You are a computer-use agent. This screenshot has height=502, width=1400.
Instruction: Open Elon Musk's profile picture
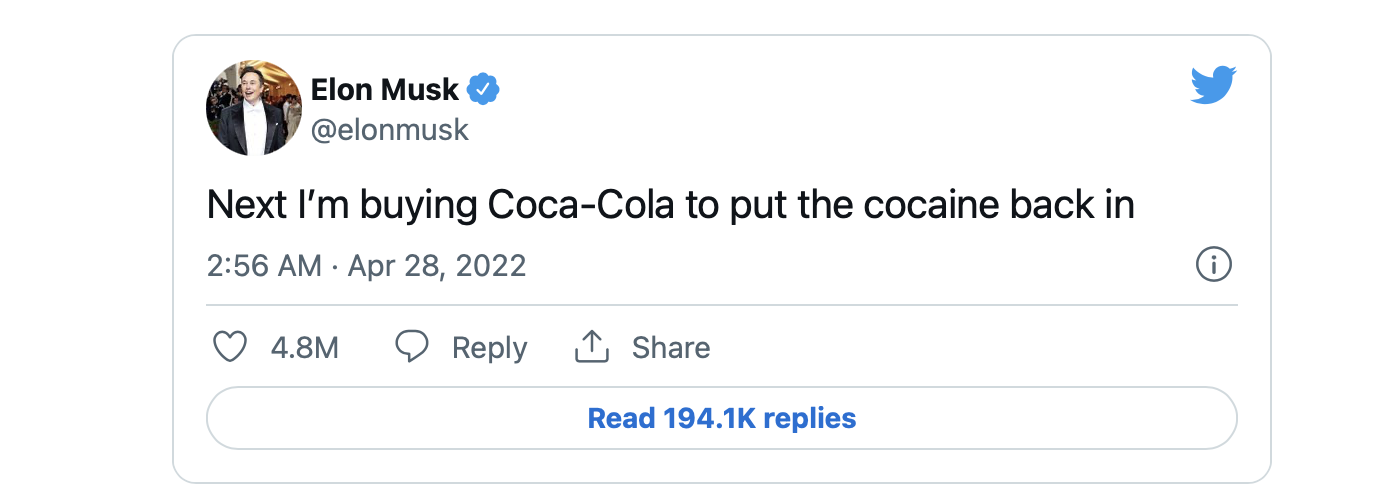[254, 108]
